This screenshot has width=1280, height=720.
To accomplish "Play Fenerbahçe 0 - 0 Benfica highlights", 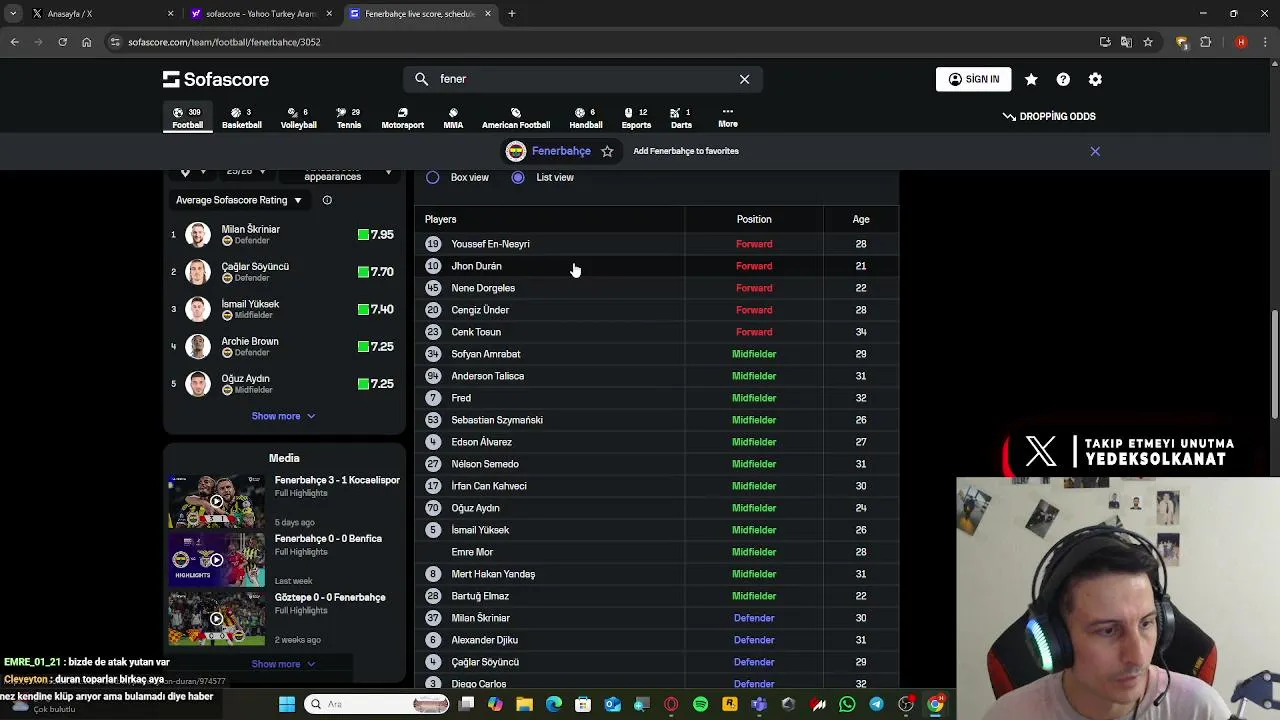I will 216,560.
